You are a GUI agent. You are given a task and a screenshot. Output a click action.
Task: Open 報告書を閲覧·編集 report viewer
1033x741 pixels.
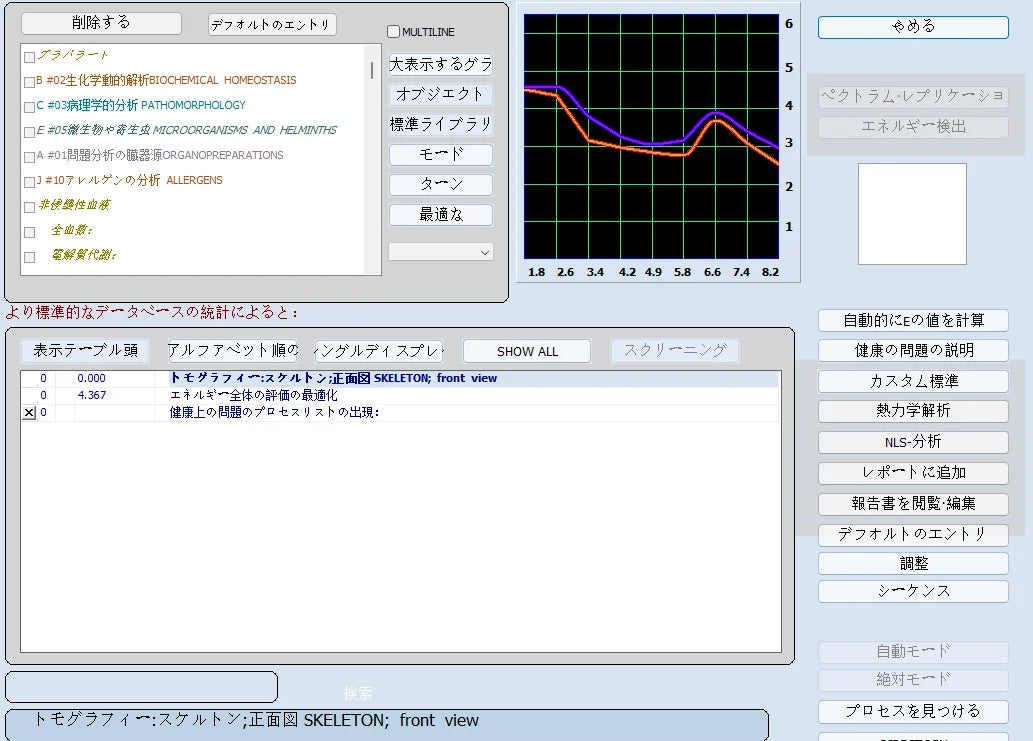[912, 504]
